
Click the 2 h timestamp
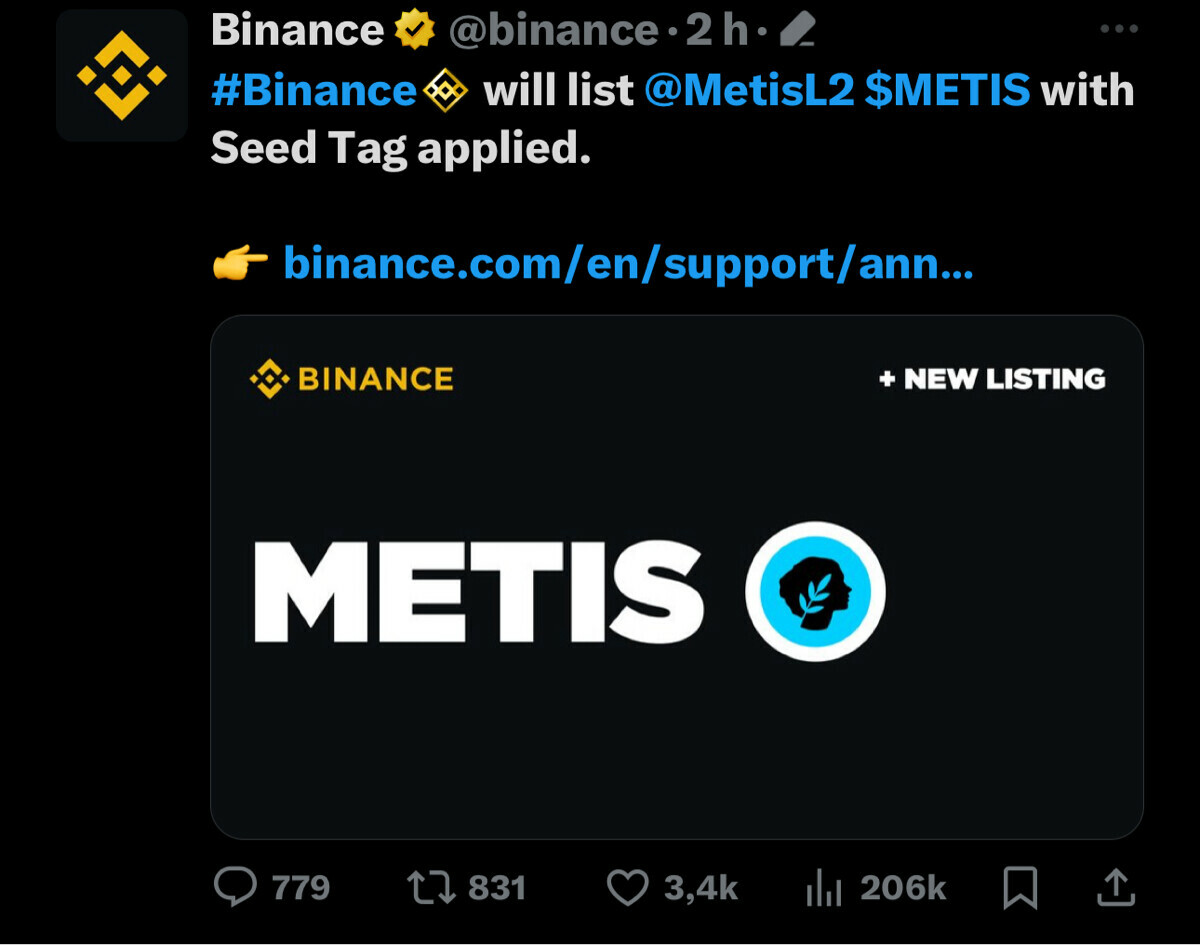click(x=716, y=31)
